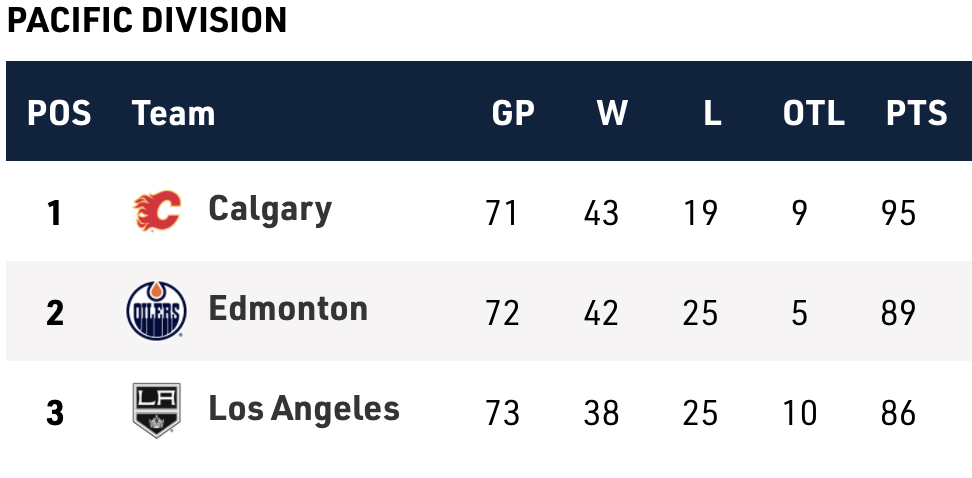Select Edmonton's 89 points value
Viewport: 972px width, 478px height.
pyautogui.click(x=899, y=313)
